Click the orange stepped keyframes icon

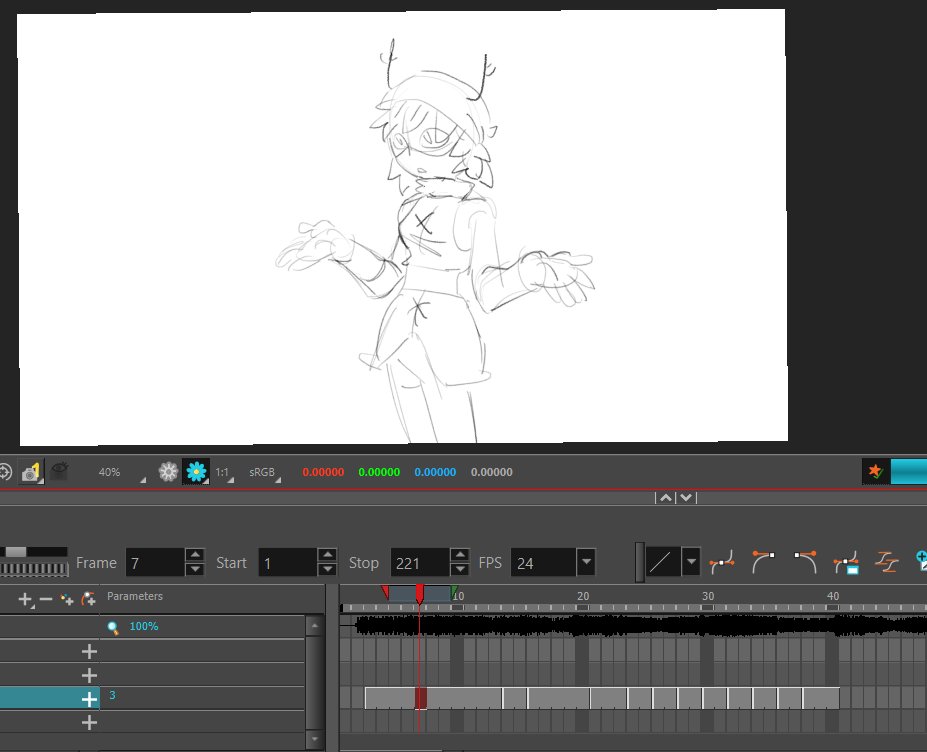887,562
